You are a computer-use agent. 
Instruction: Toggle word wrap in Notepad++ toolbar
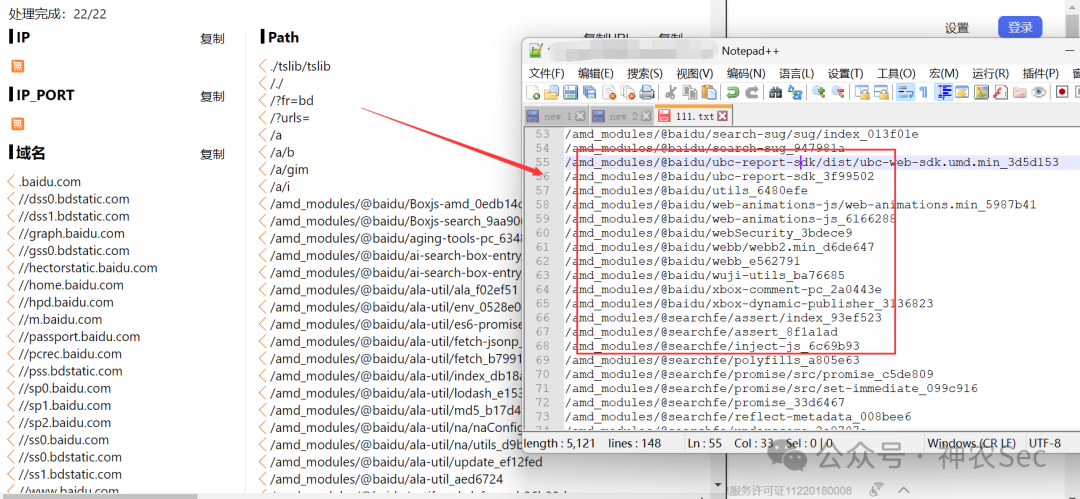click(905, 92)
